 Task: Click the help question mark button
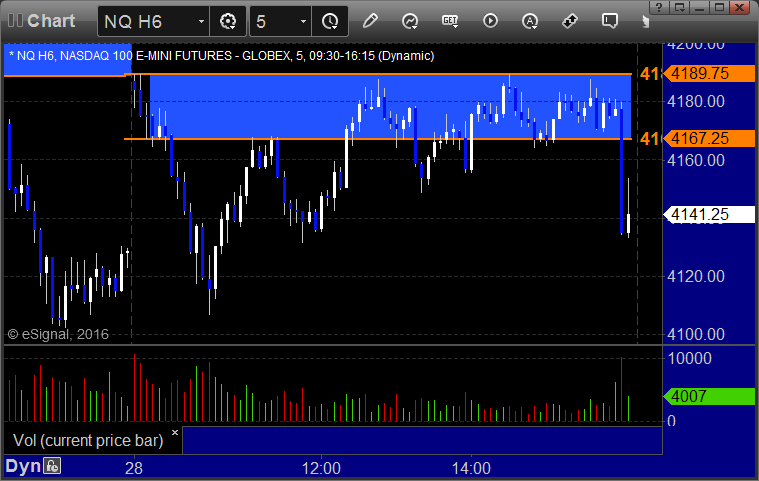pyautogui.click(x=659, y=7)
